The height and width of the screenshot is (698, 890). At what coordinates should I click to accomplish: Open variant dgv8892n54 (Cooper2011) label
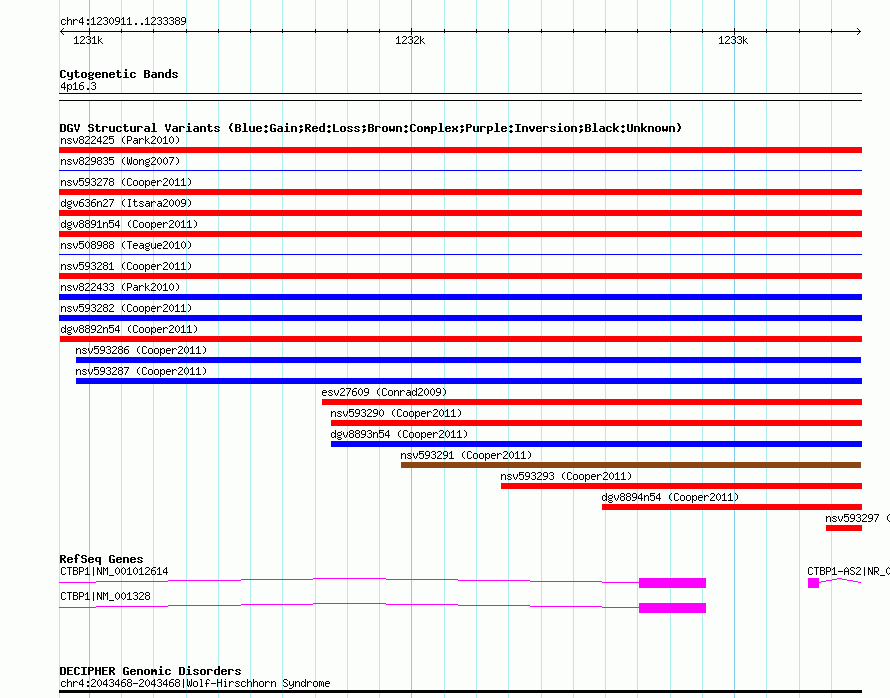click(x=129, y=329)
